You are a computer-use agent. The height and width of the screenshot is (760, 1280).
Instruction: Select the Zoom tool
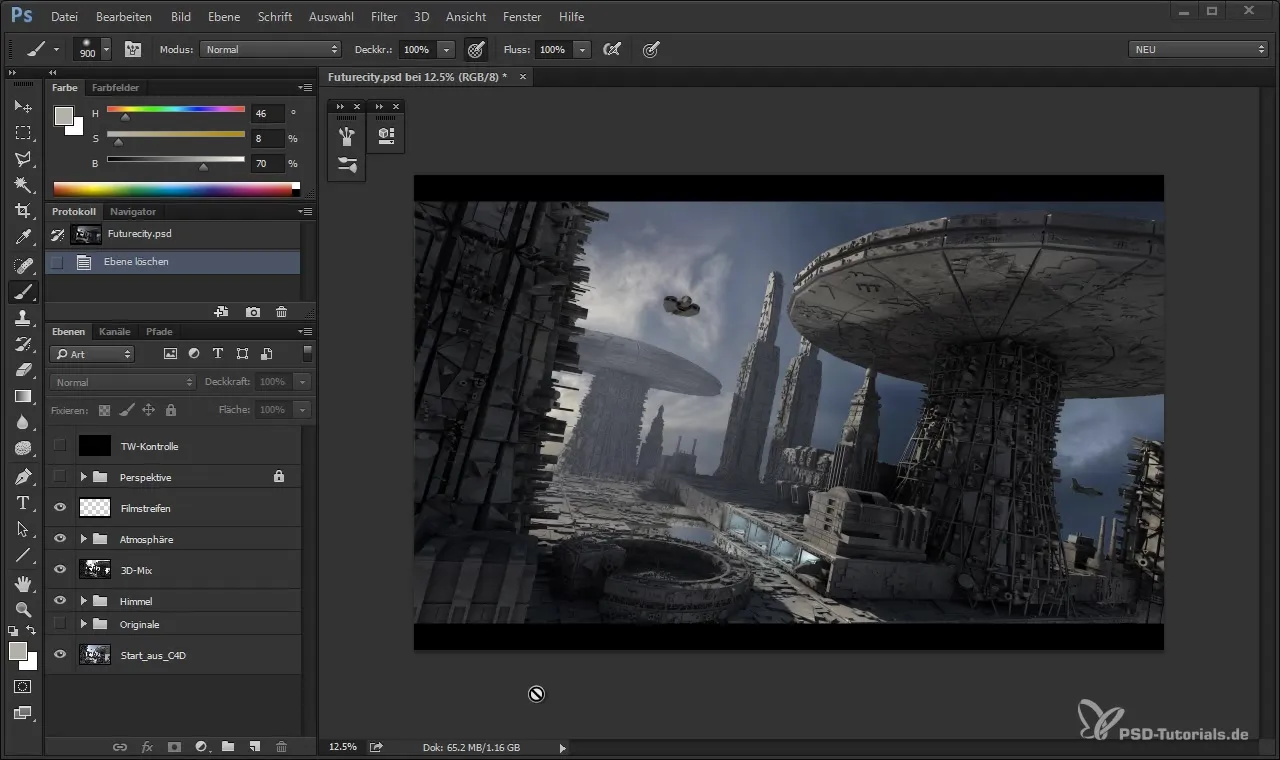pos(22,609)
